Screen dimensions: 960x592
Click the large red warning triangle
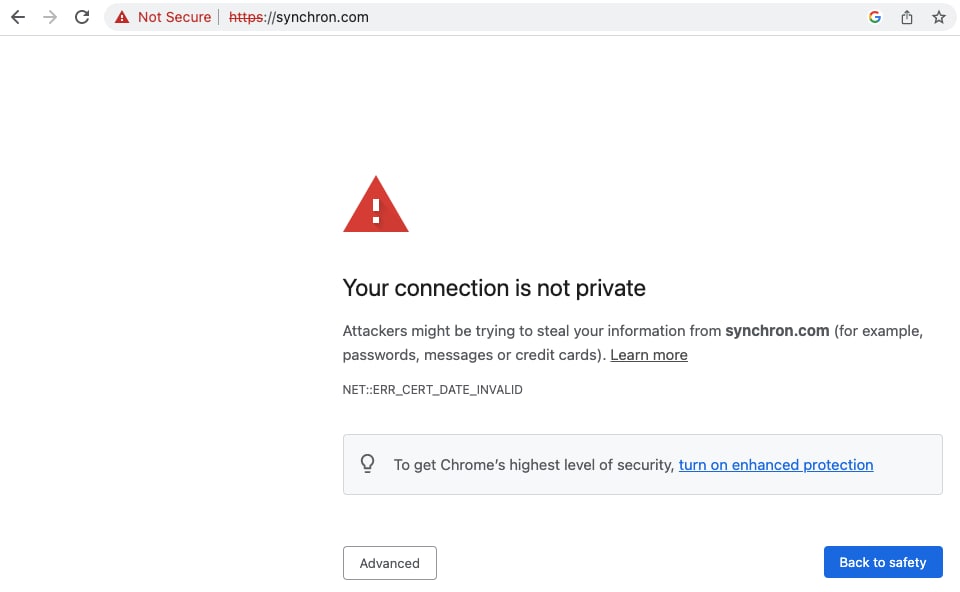pyautogui.click(x=376, y=205)
